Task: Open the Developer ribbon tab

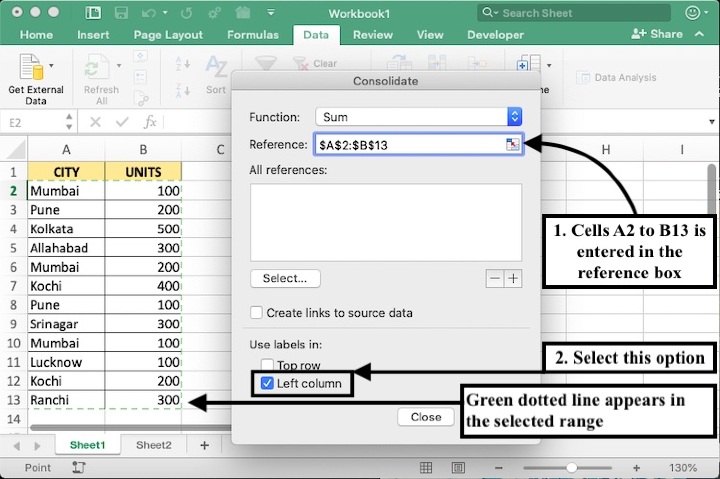Action: tap(495, 34)
